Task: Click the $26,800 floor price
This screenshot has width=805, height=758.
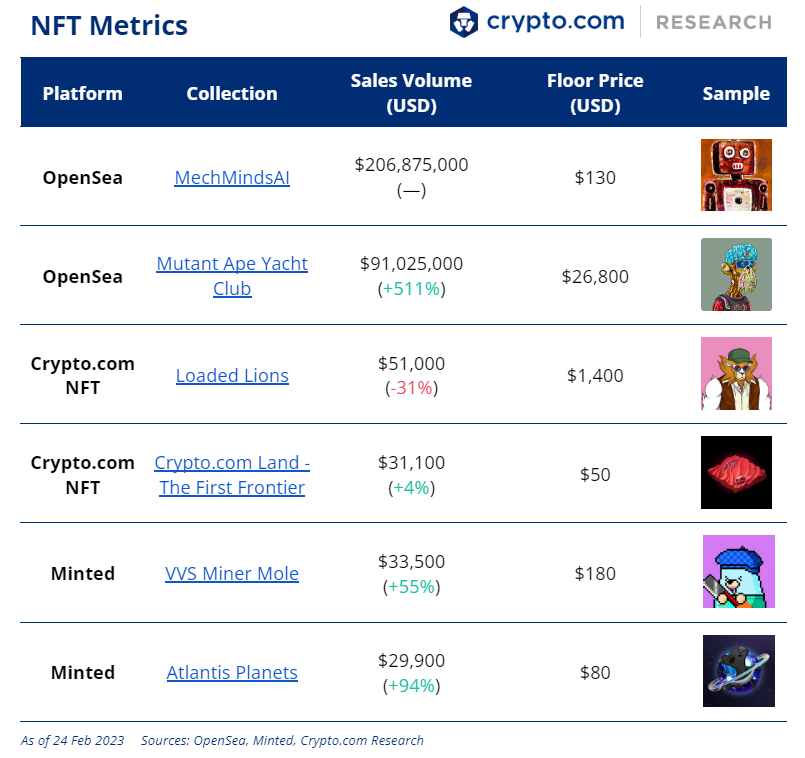Action: [595, 277]
